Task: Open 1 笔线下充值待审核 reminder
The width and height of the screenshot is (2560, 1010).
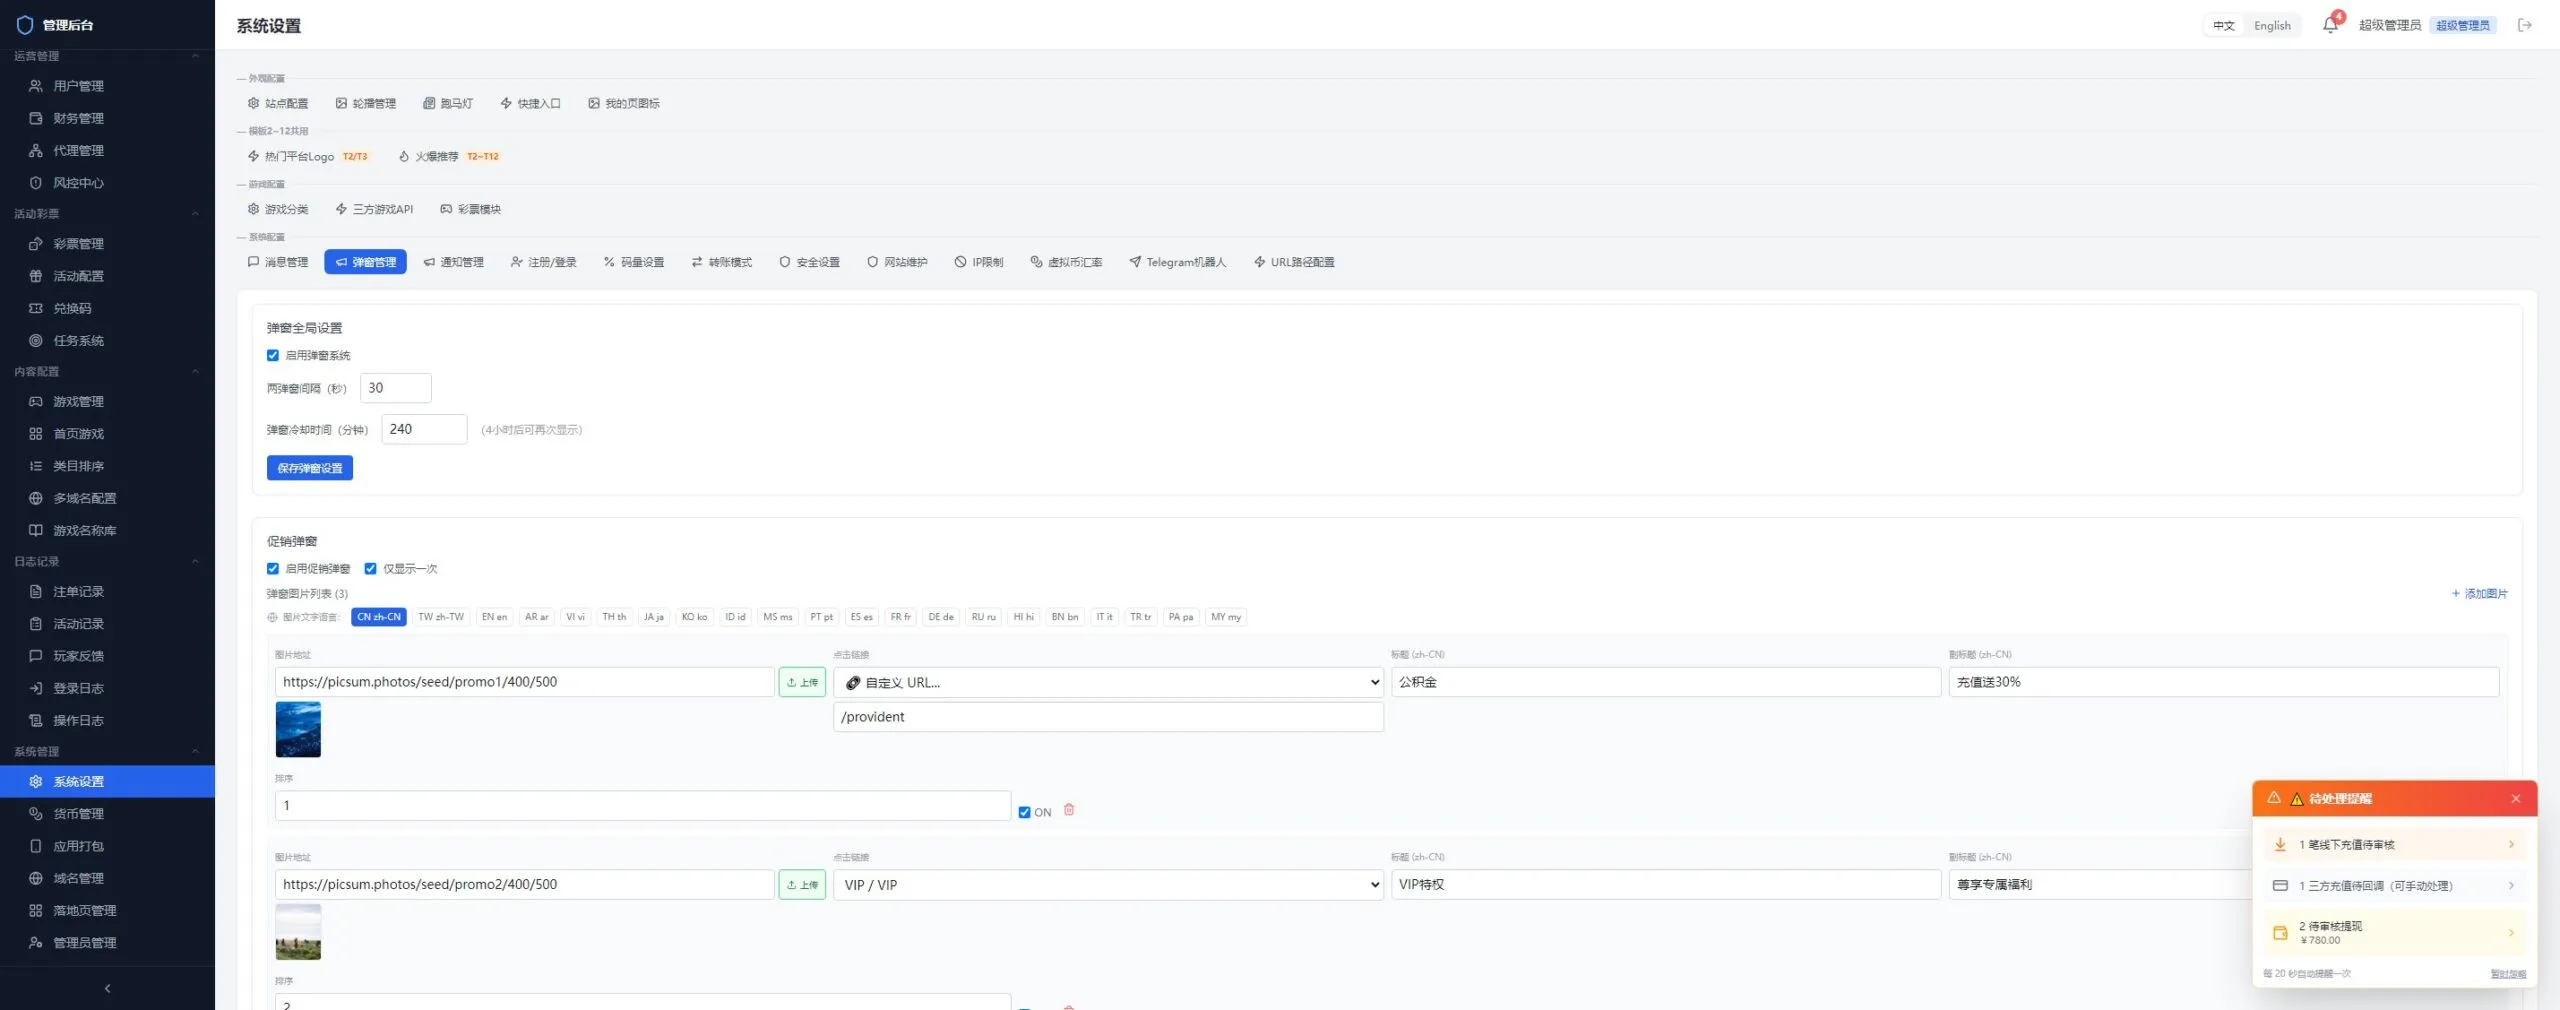Action: click(x=2394, y=845)
